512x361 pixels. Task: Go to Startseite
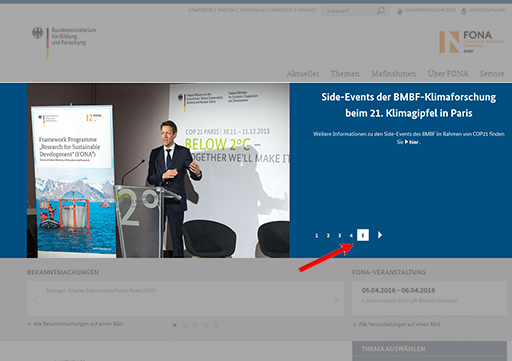pos(200,10)
